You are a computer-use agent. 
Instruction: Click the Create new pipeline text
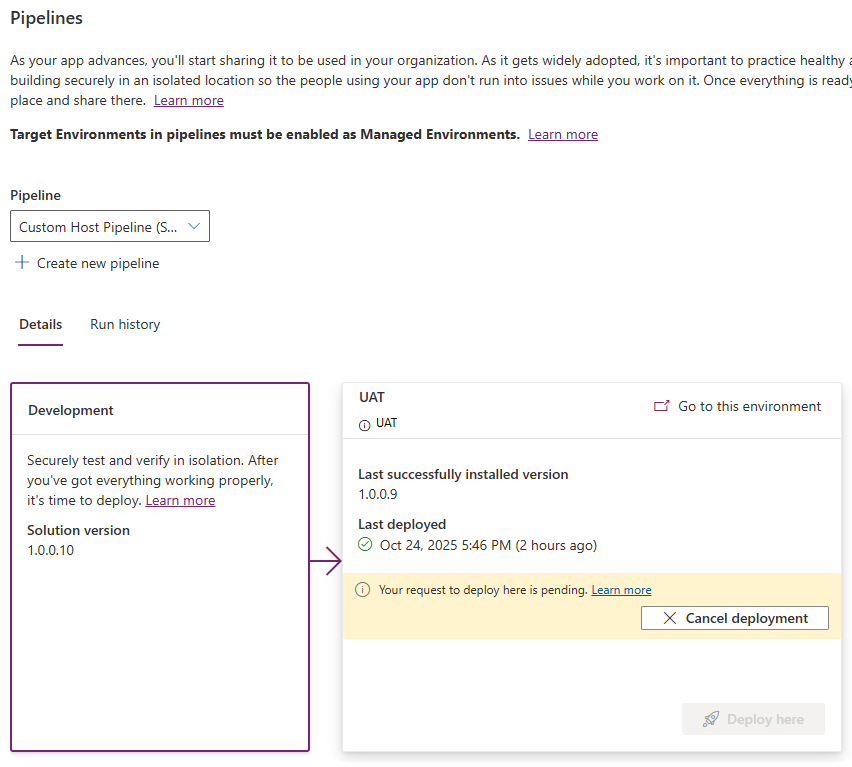point(98,263)
